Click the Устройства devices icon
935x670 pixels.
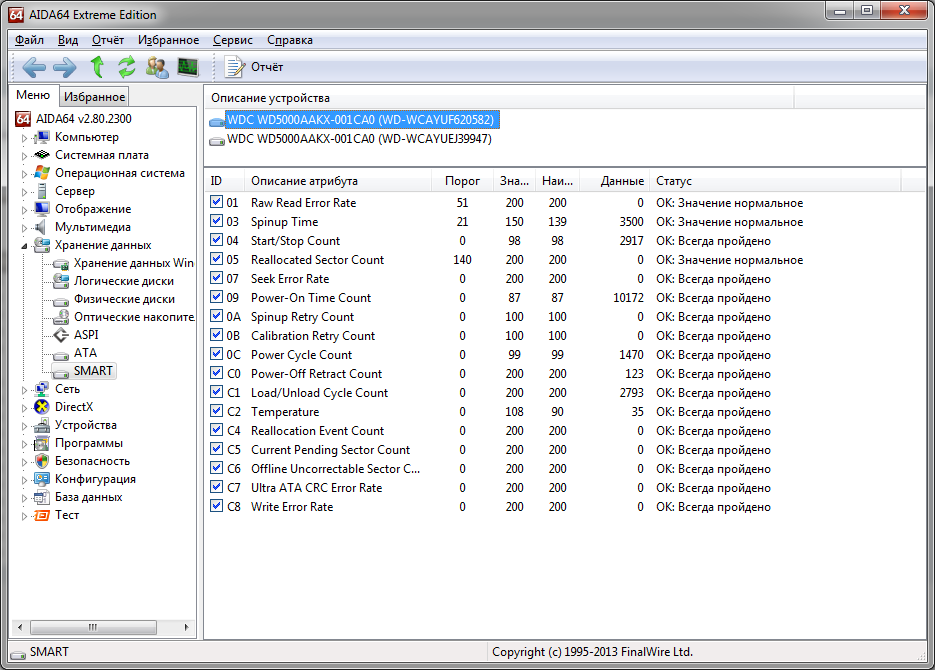pos(41,425)
